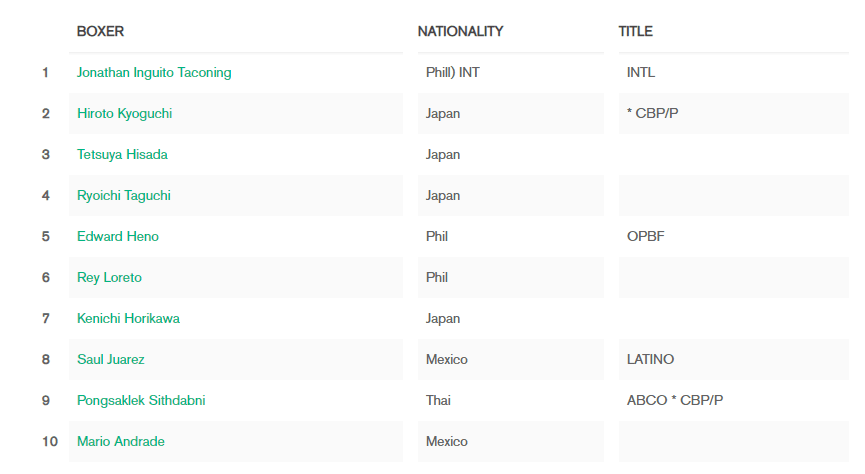
Task: Open Jonathan Inguito Taconing boxer link
Action: (154, 72)
